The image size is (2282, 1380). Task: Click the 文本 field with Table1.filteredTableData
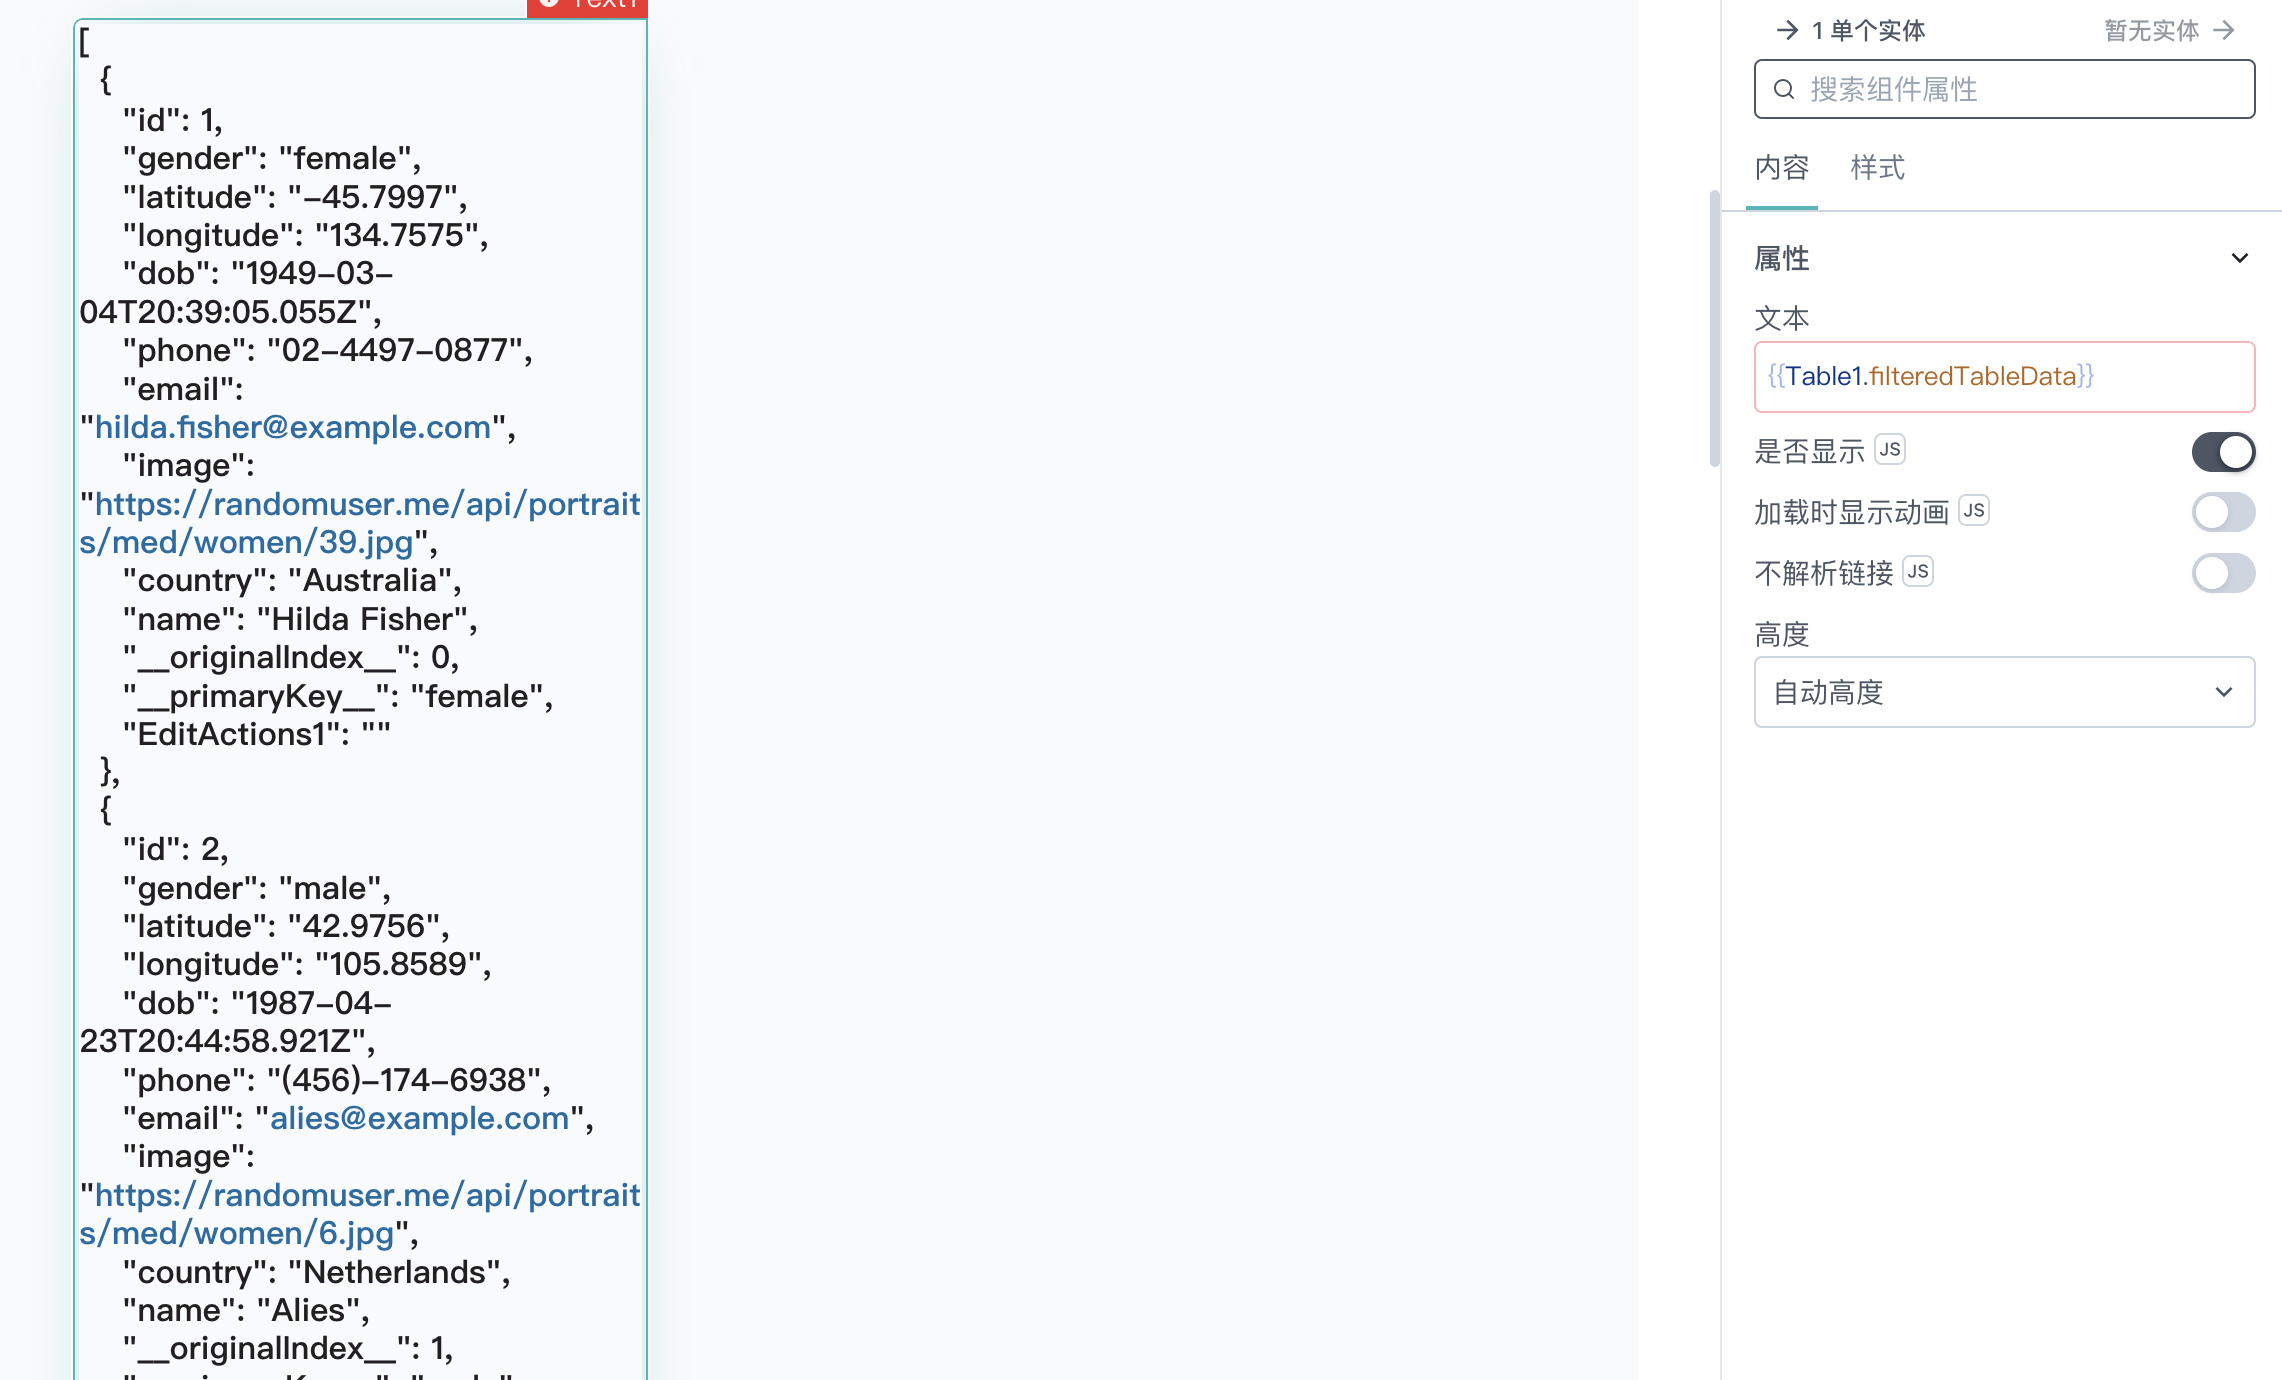point(2004,377)
